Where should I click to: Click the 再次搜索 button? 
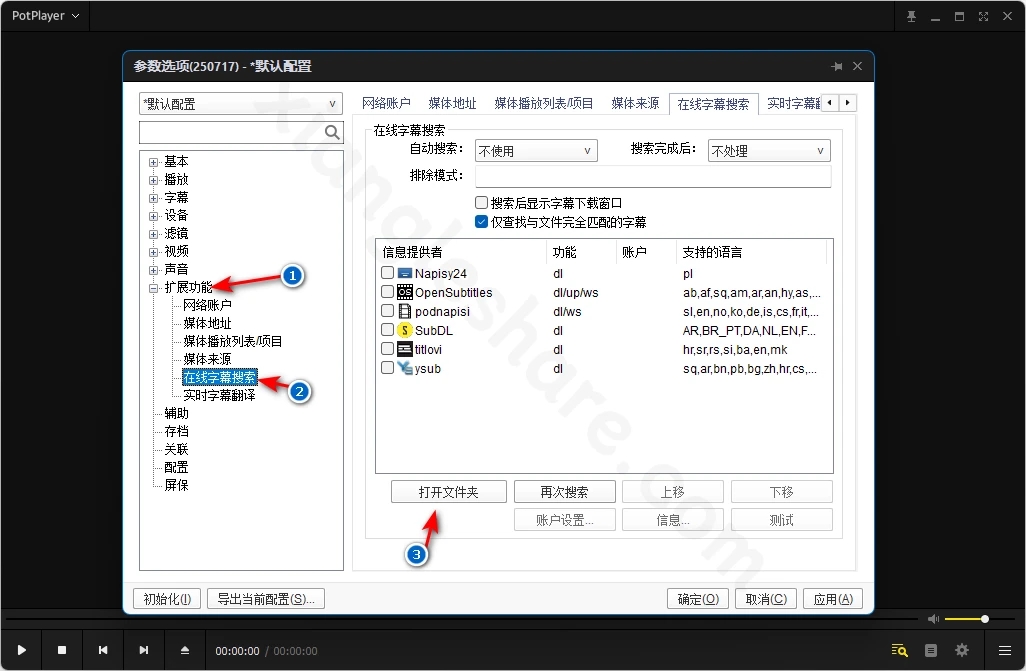tap(565, 492)
